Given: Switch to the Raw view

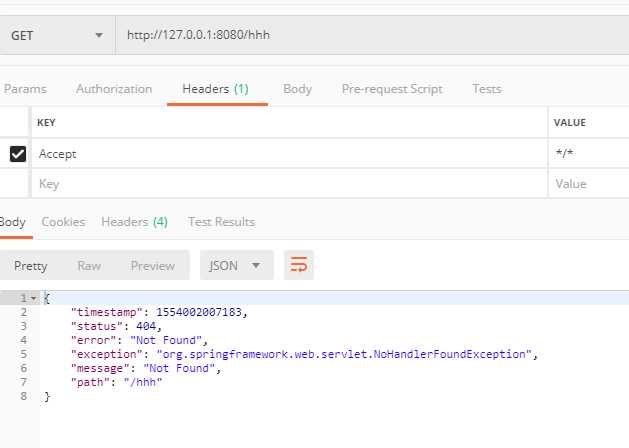Looking at the screenshot, I should [x=89, y=266].
